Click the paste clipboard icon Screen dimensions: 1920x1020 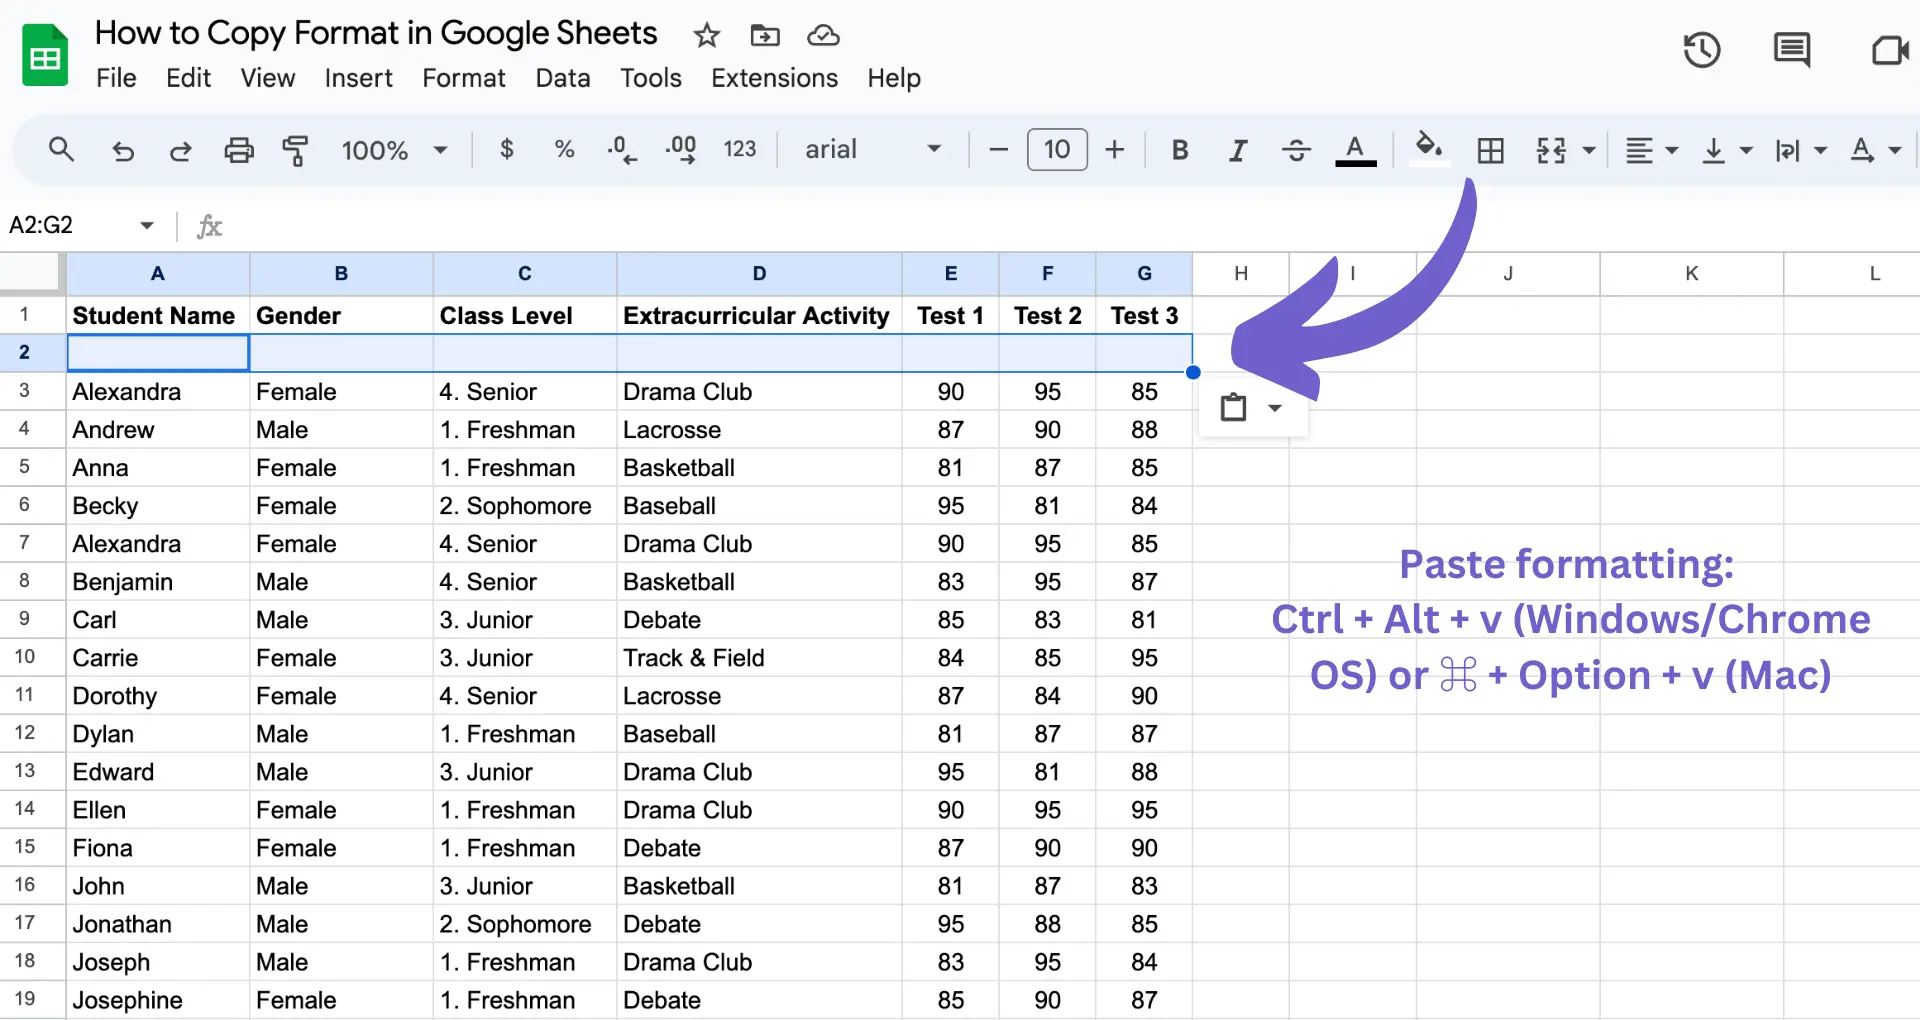[1233, 407]
